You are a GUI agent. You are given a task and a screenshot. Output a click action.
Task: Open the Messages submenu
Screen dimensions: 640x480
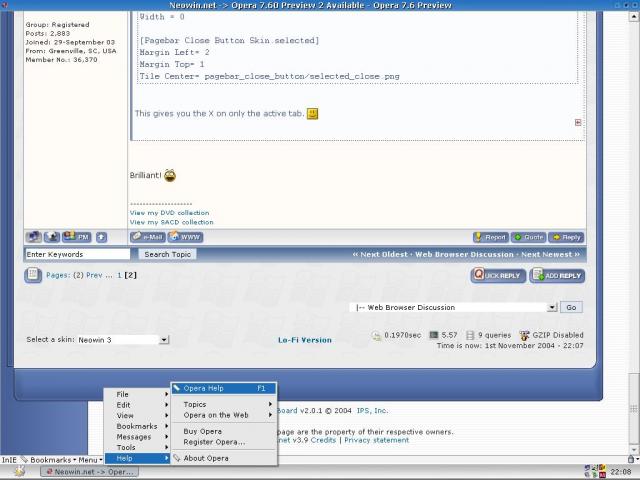tap(137, 437)
